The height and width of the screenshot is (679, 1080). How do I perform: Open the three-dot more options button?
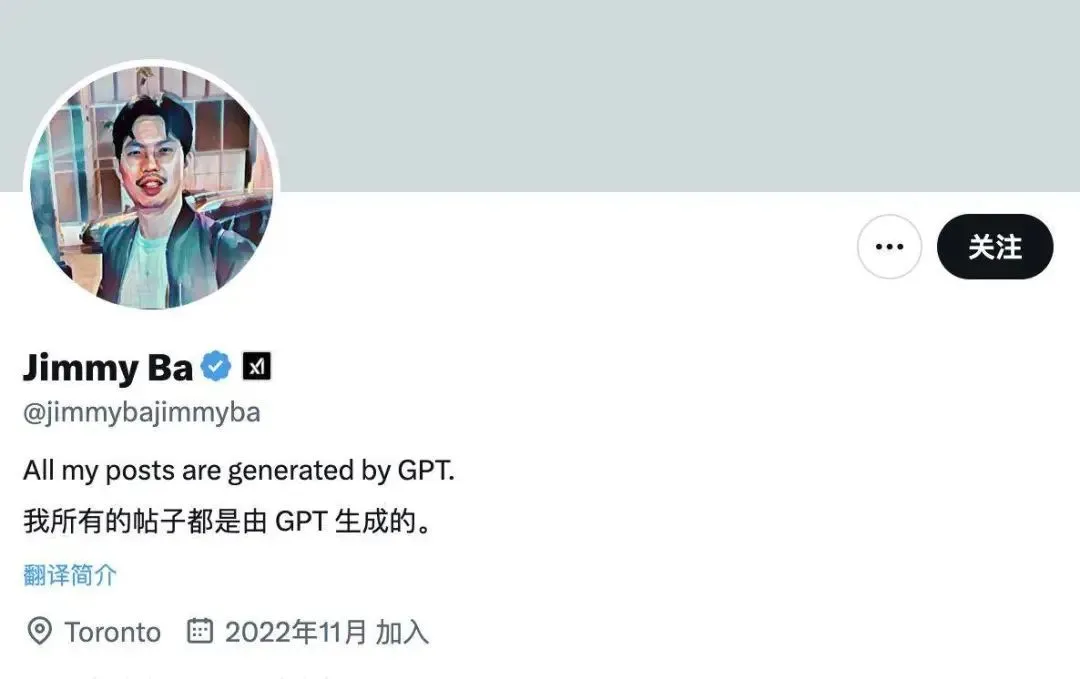tap(889, 247)
